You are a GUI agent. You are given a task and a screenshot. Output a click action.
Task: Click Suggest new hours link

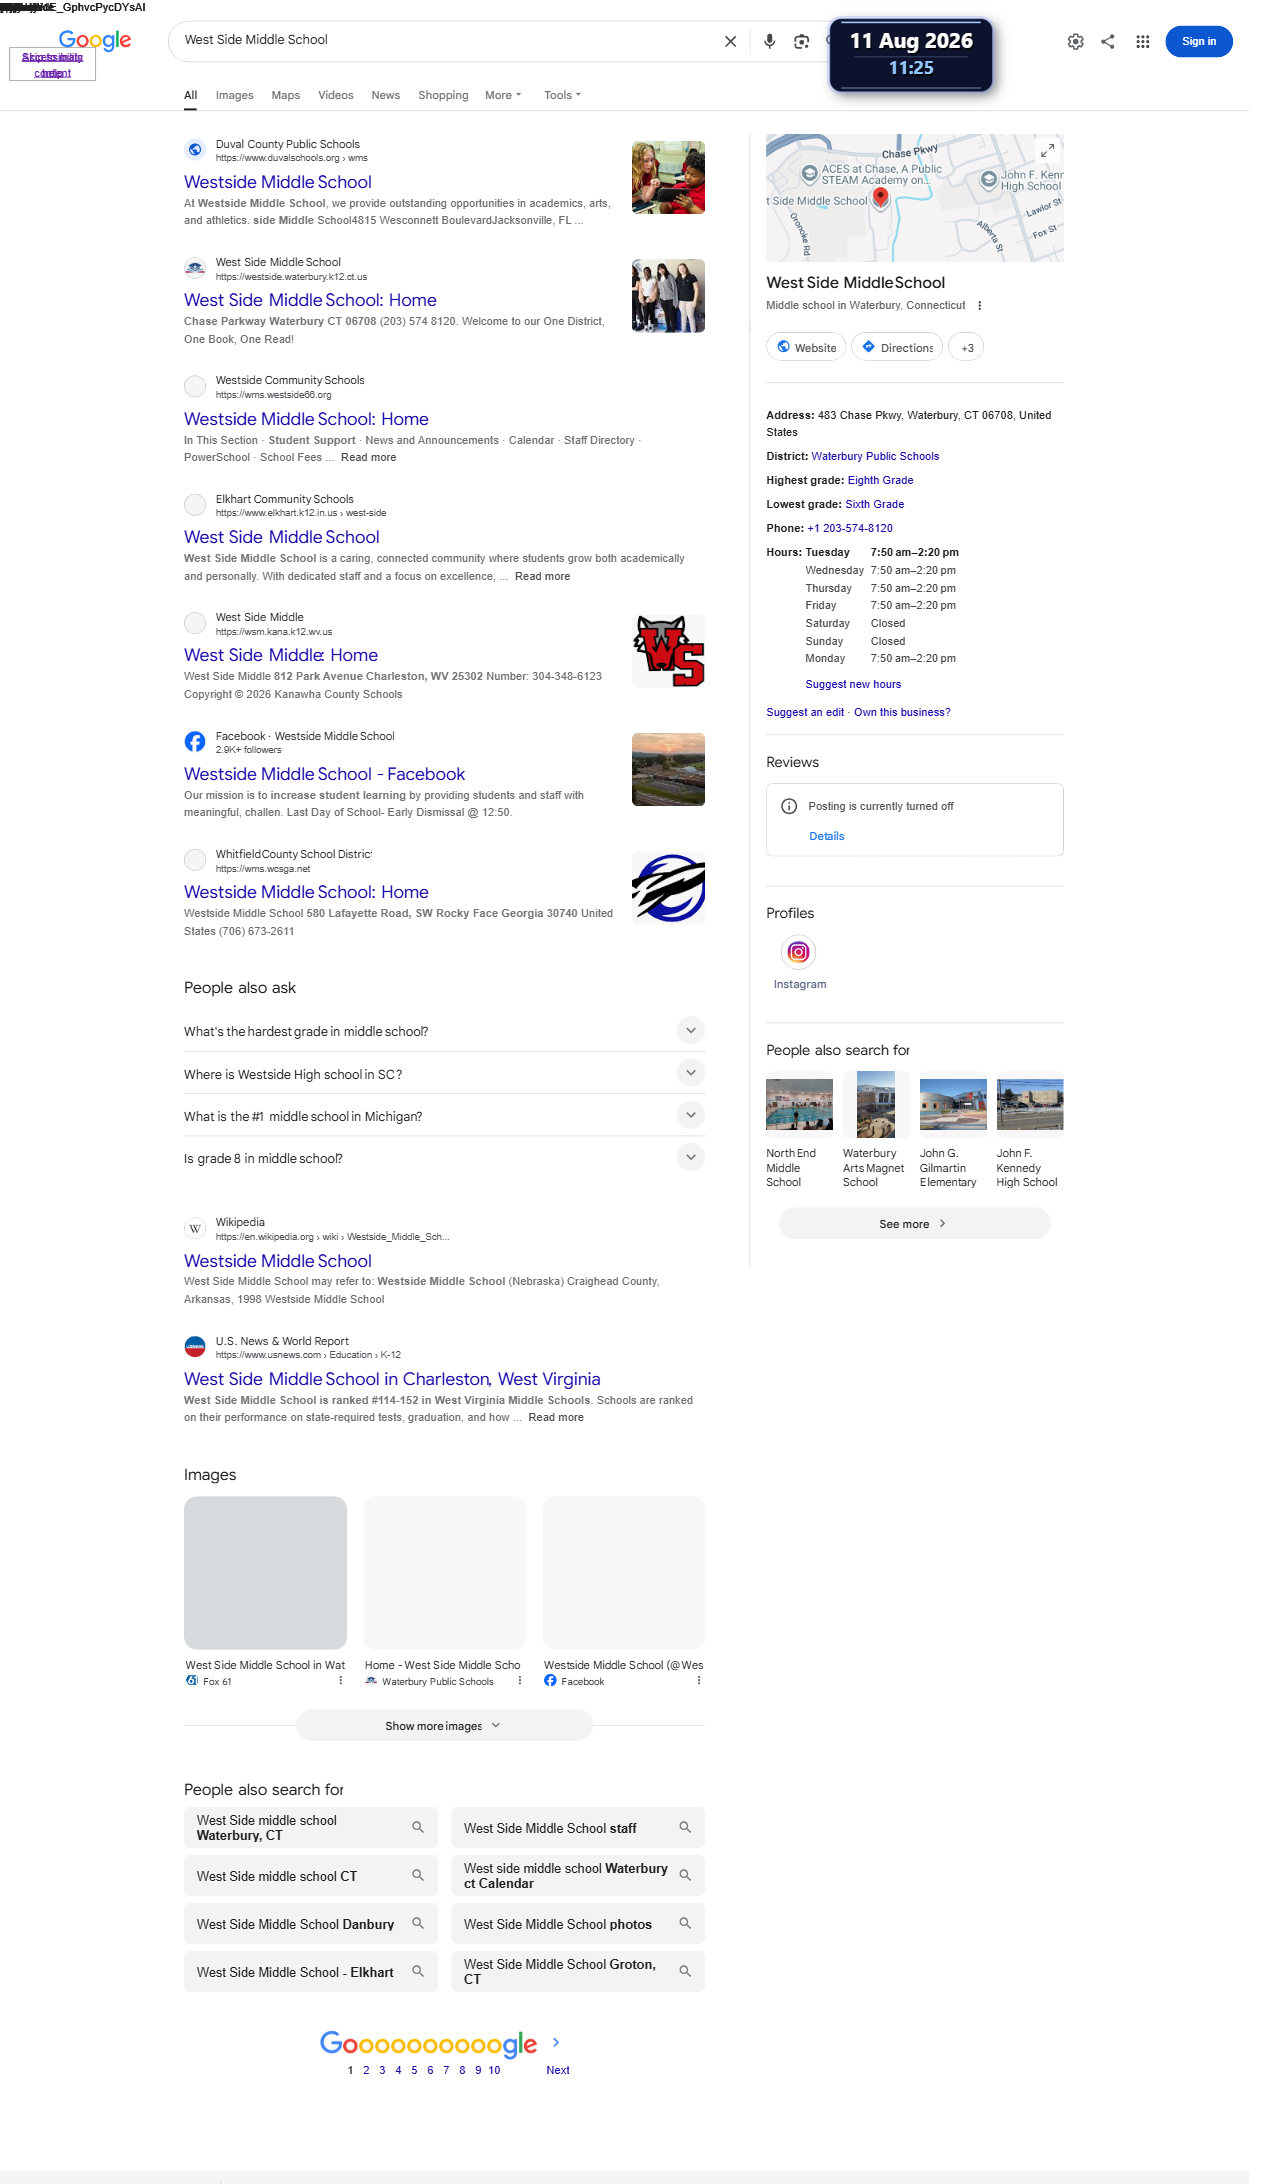(x=853, y=684)
